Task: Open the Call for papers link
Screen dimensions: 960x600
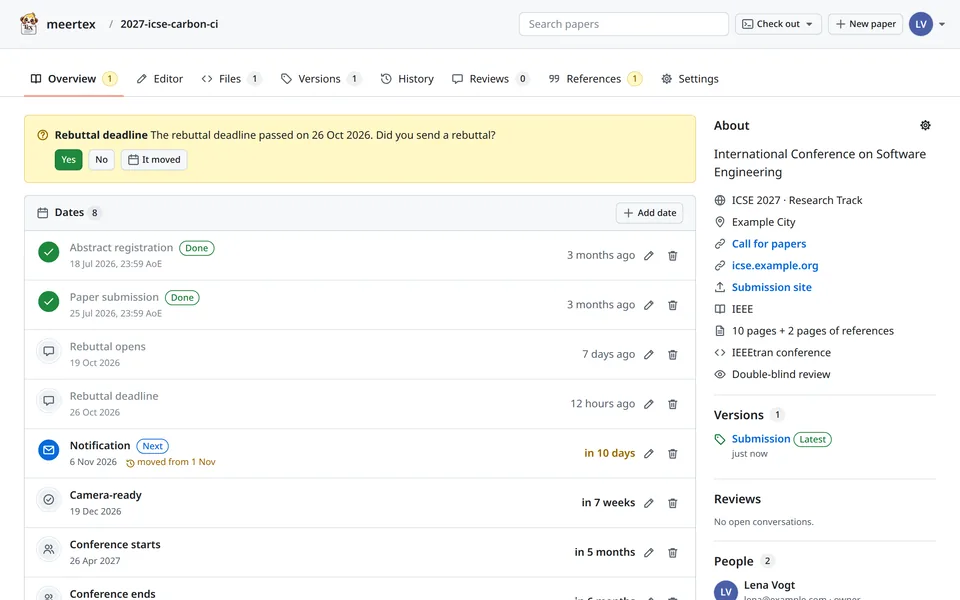Action: click(769, 244)
